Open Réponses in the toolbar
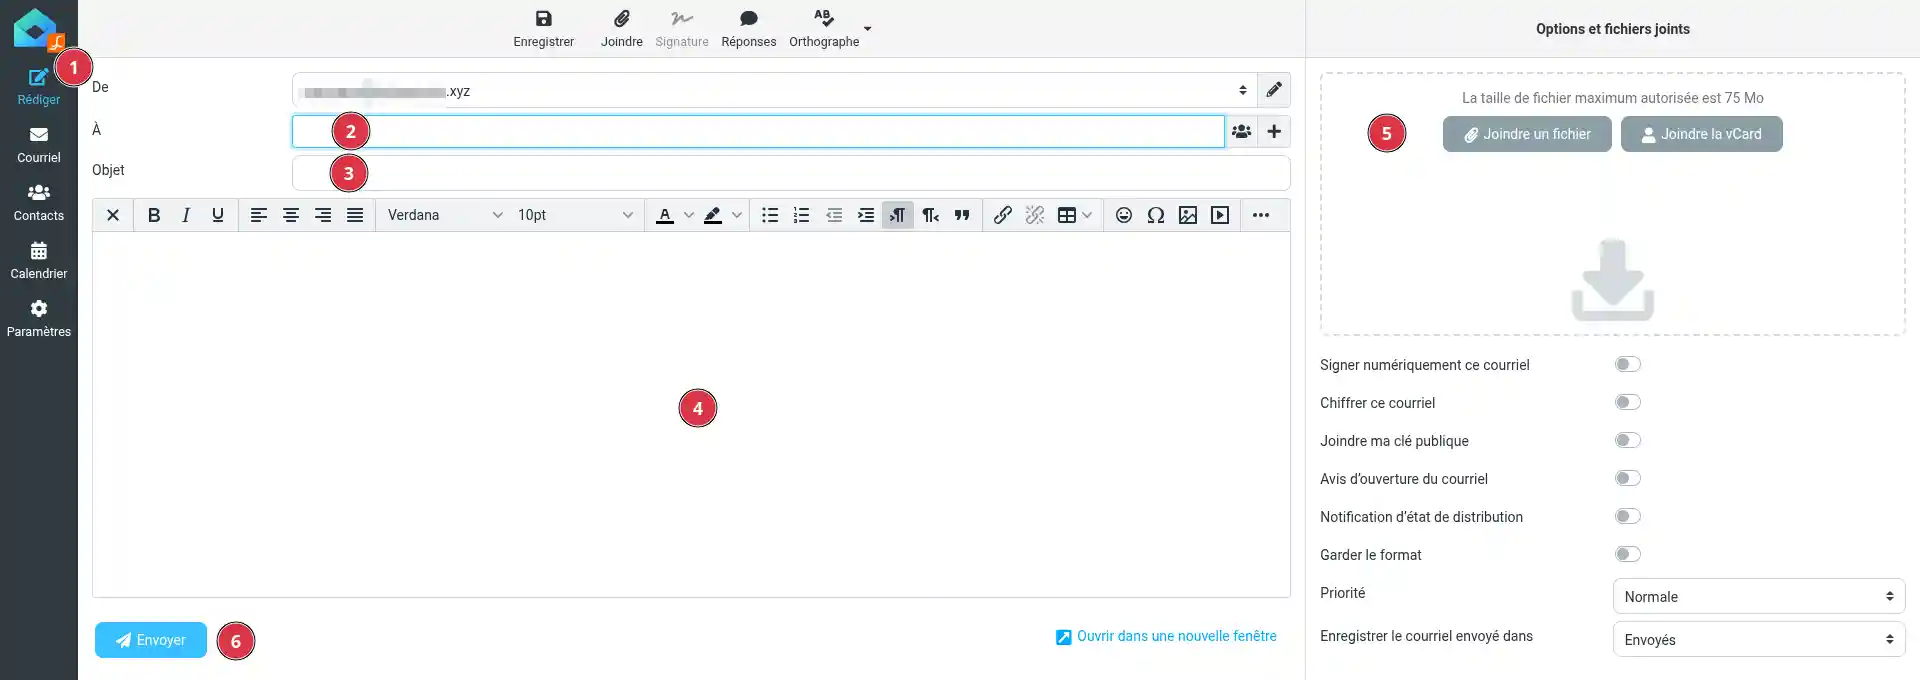The width and height of the screenshot is (1920, 680). [749, 29]
